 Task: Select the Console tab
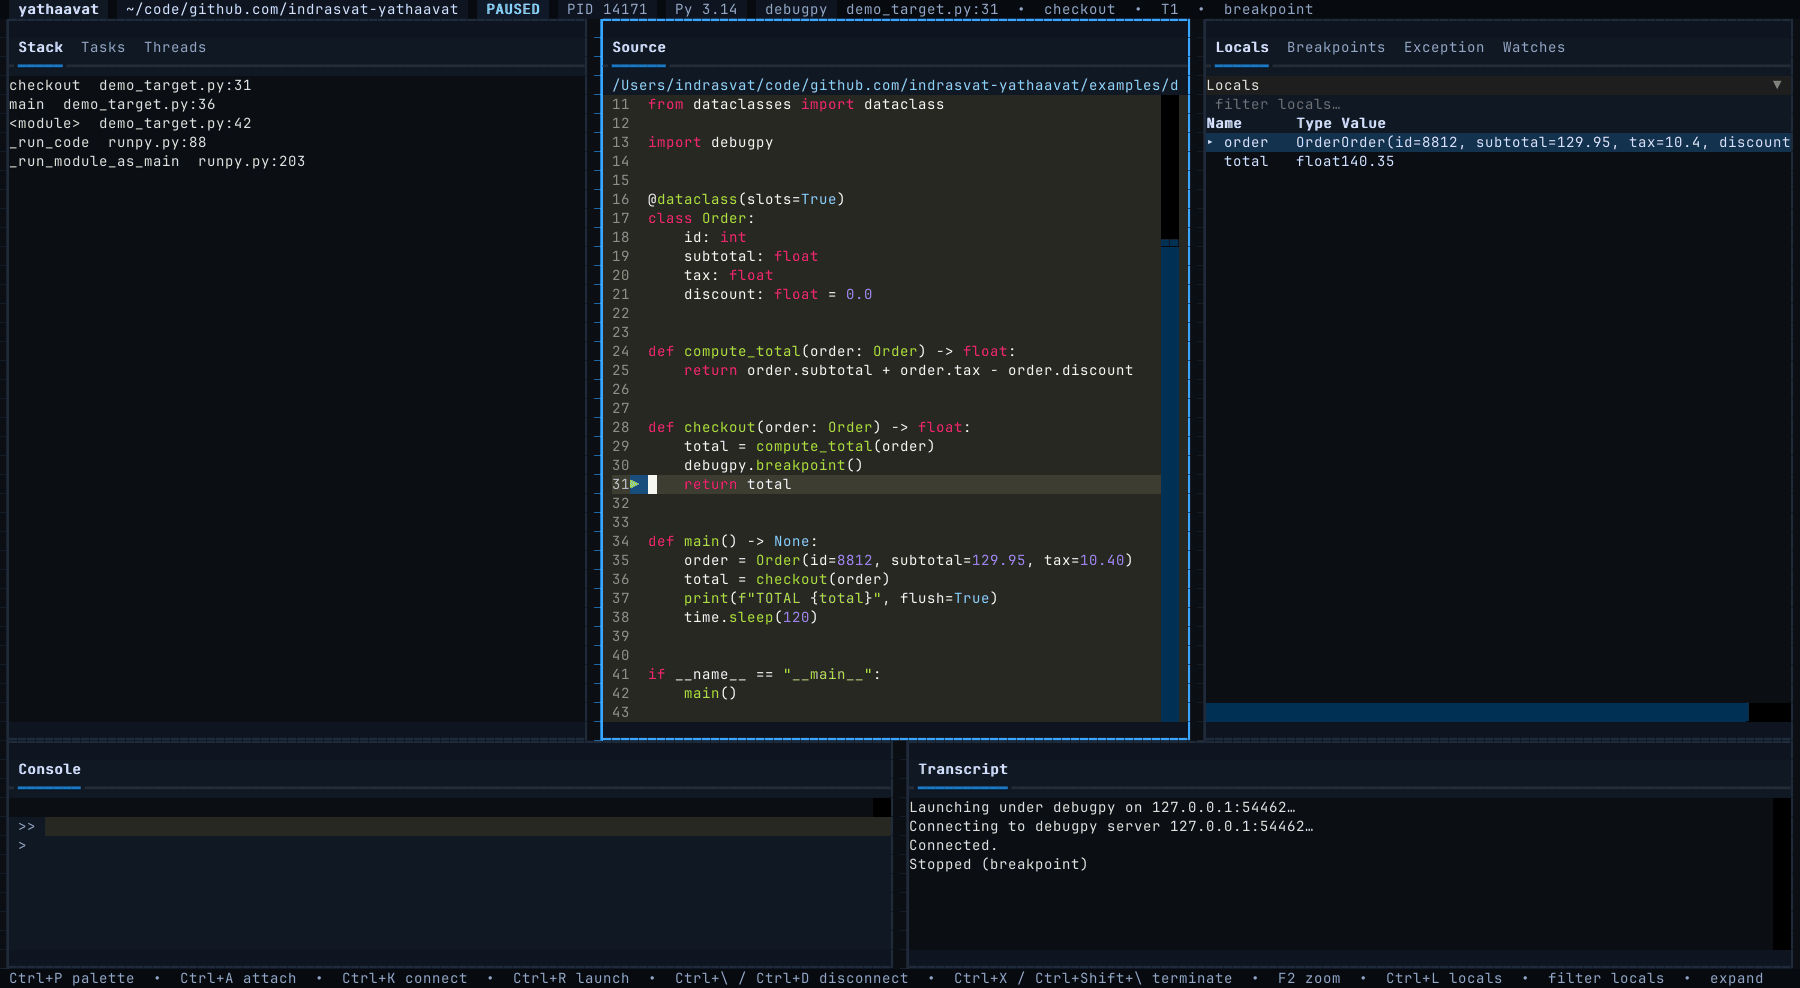click(49, 769)
